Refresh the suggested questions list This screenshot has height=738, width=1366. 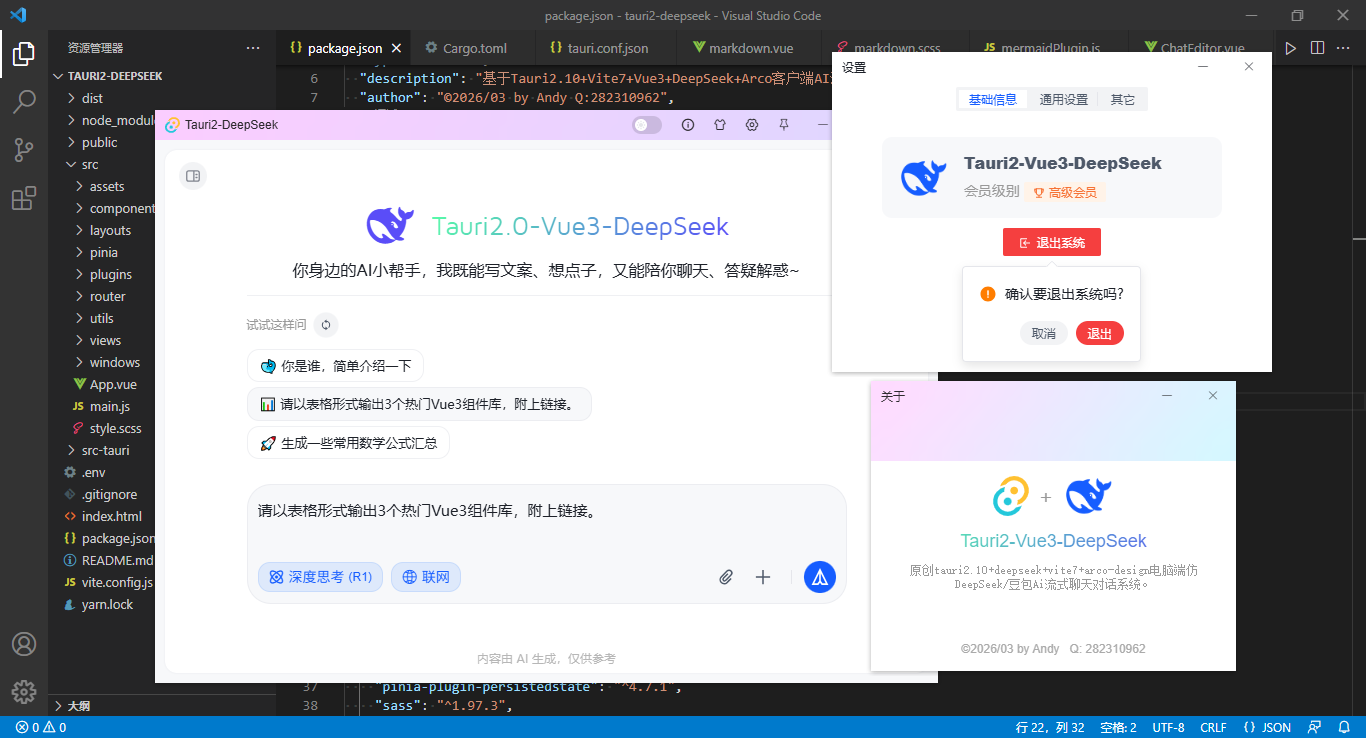[x=325, y=325]
